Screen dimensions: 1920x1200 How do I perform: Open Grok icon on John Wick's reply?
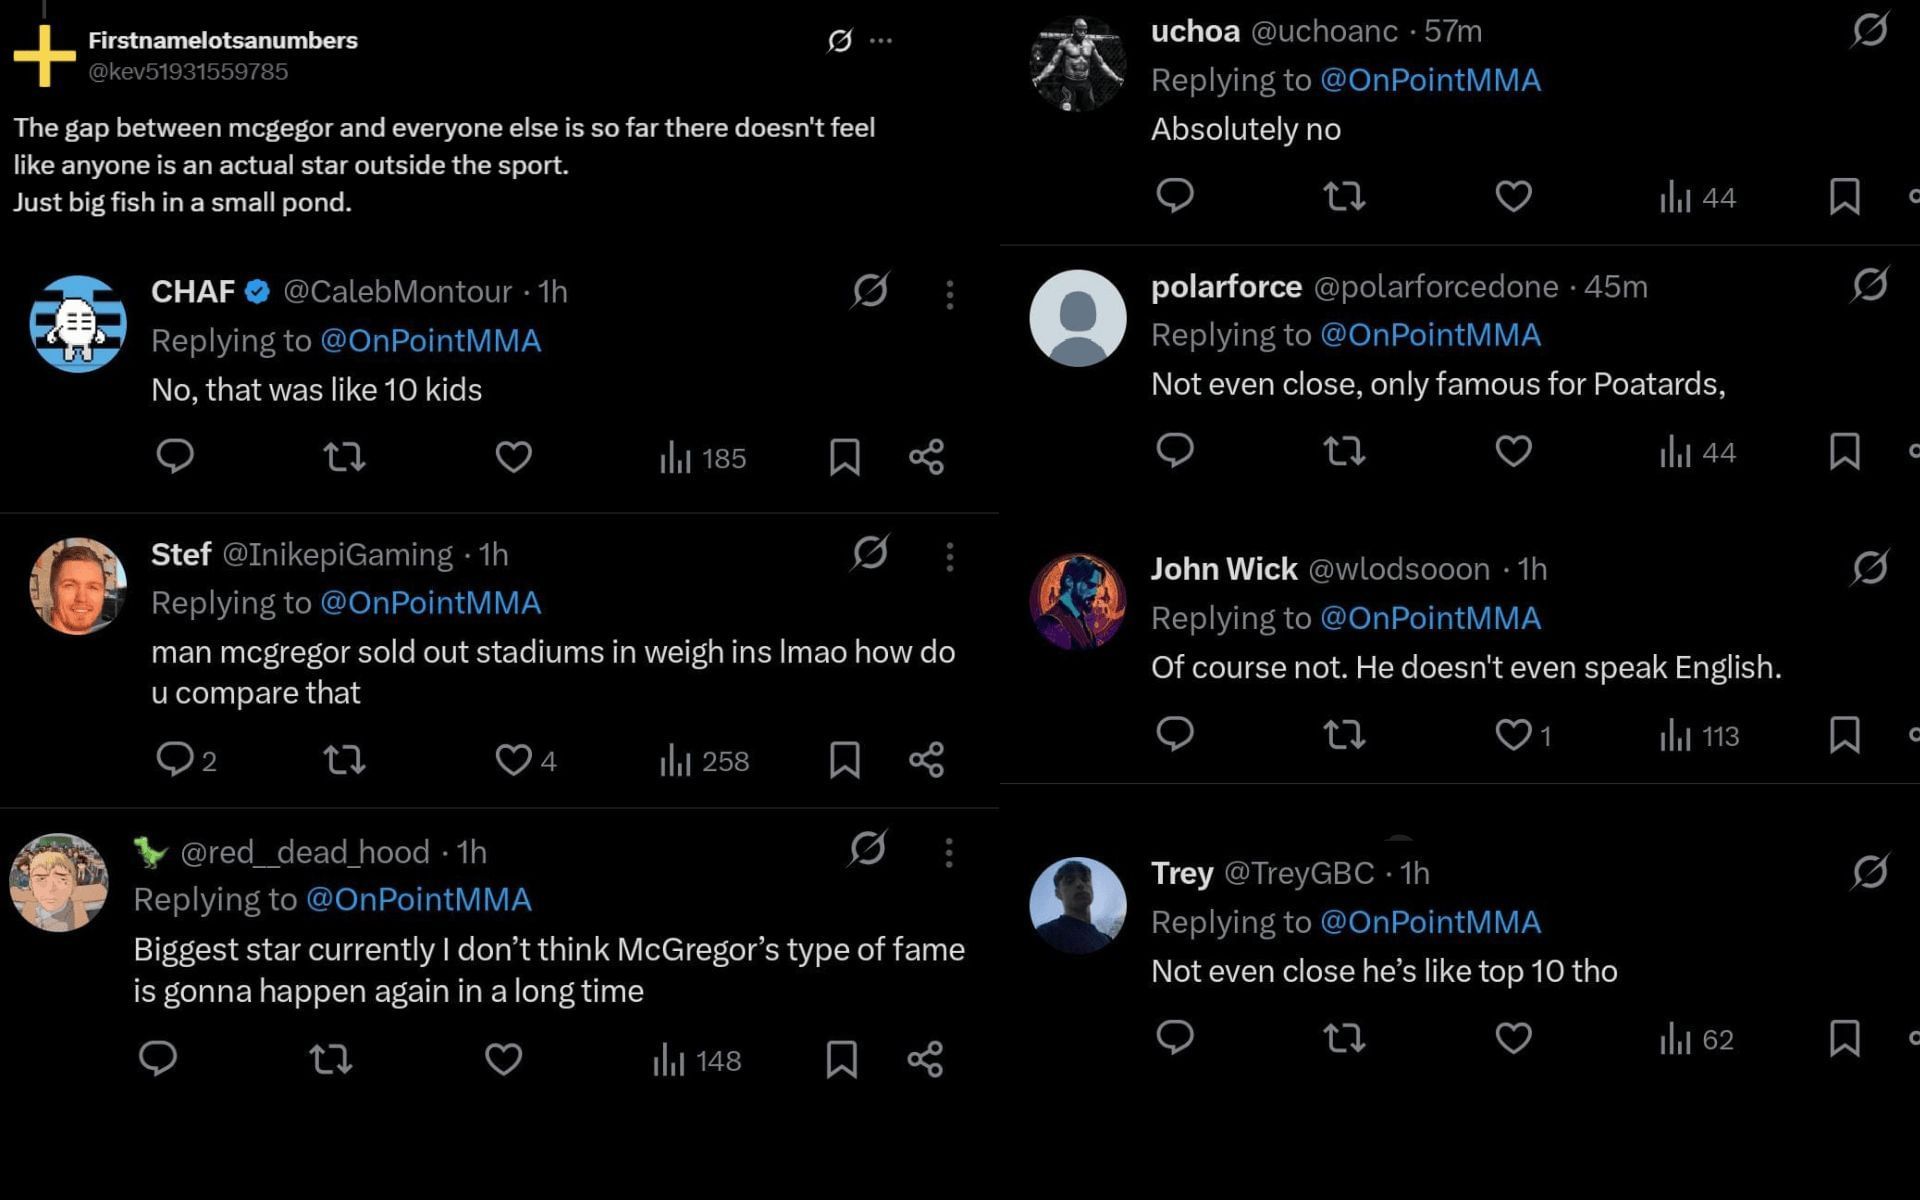(1869, 568)
